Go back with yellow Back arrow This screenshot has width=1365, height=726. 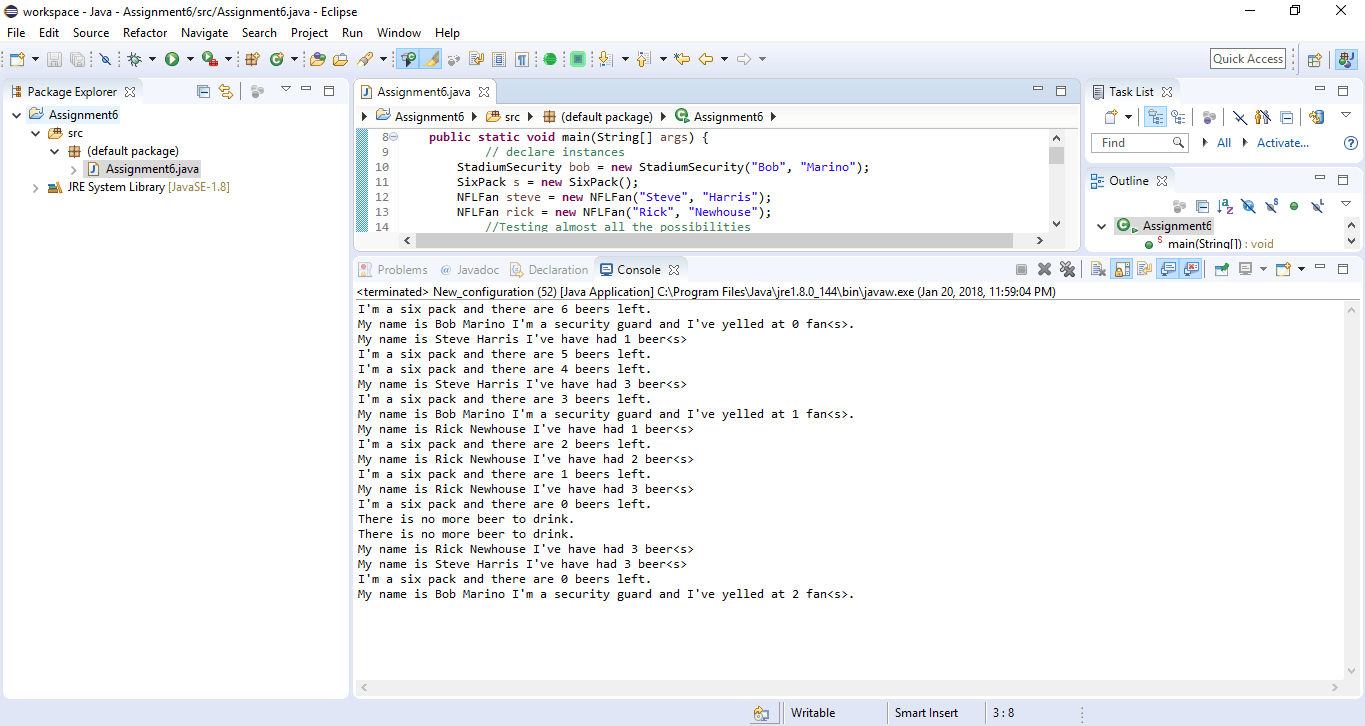coord(706,60)
